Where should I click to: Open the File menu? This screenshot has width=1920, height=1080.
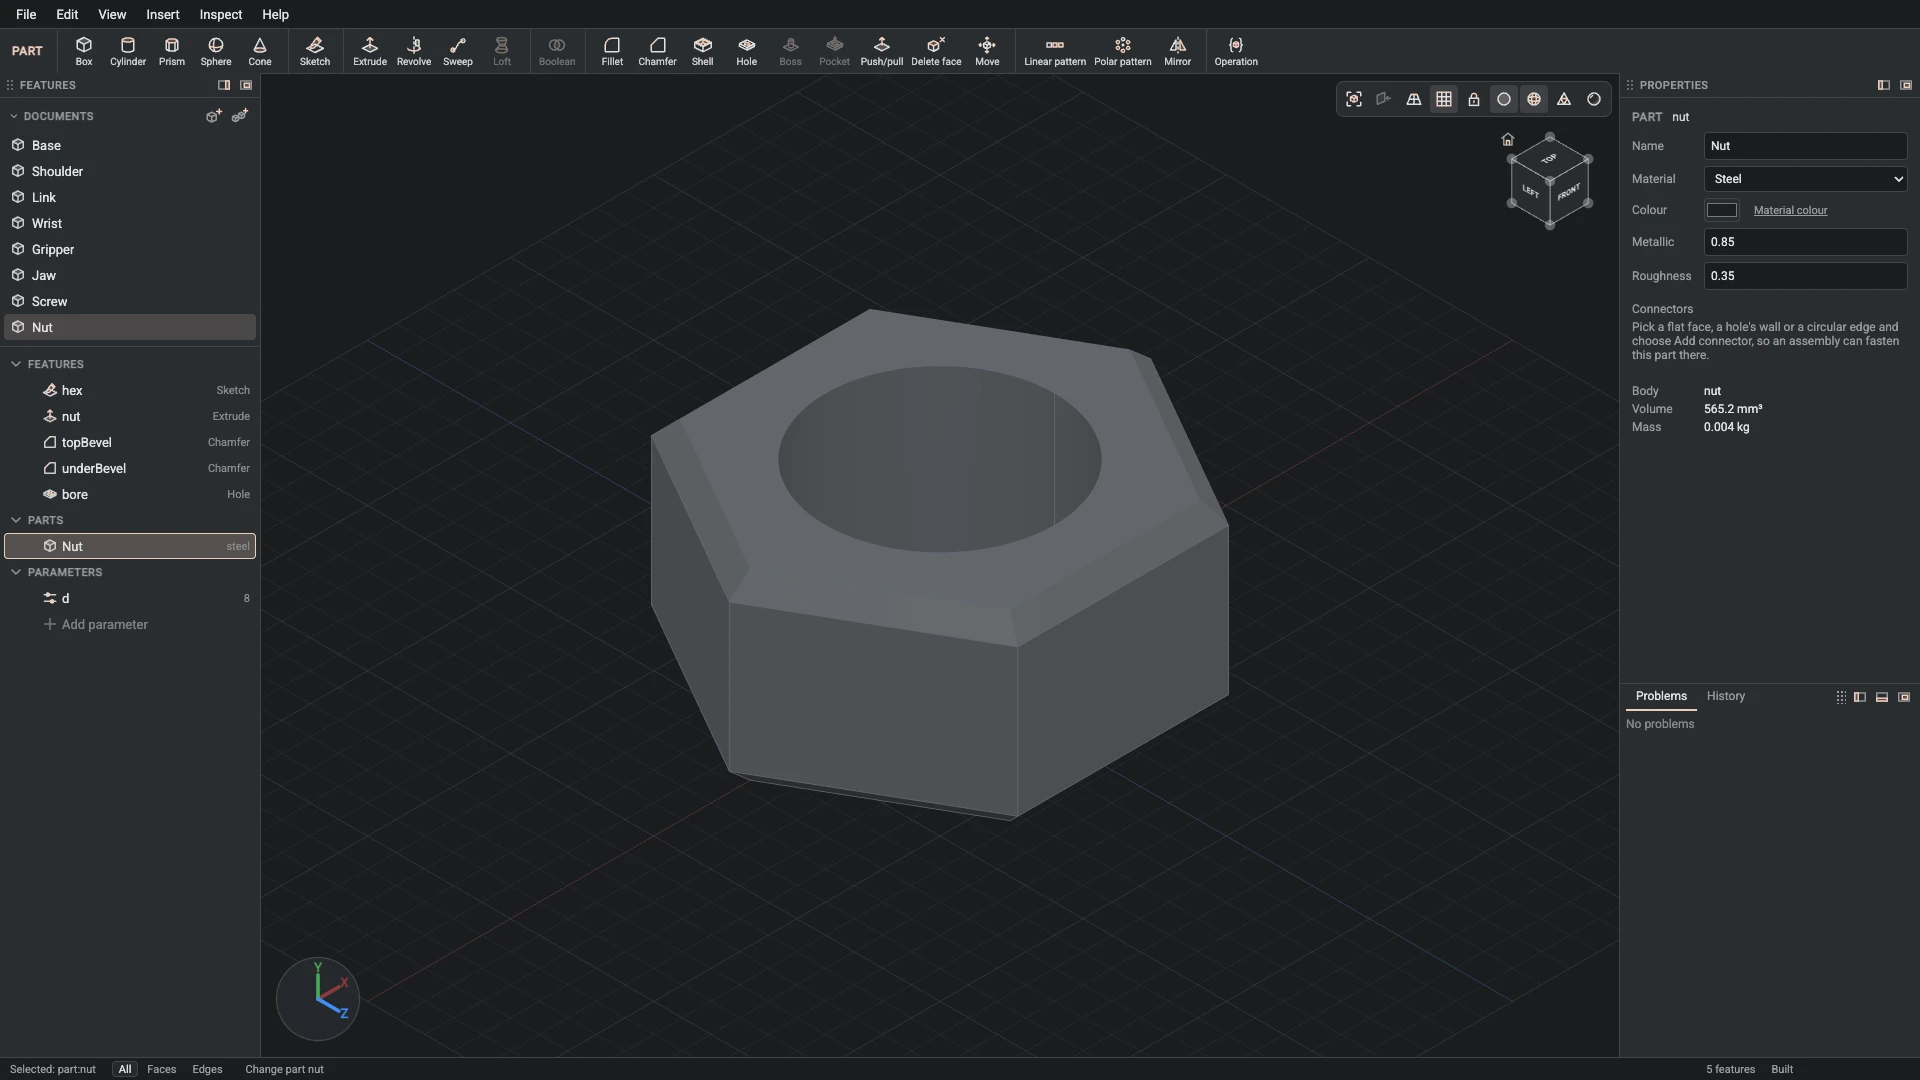pos(26,14)
